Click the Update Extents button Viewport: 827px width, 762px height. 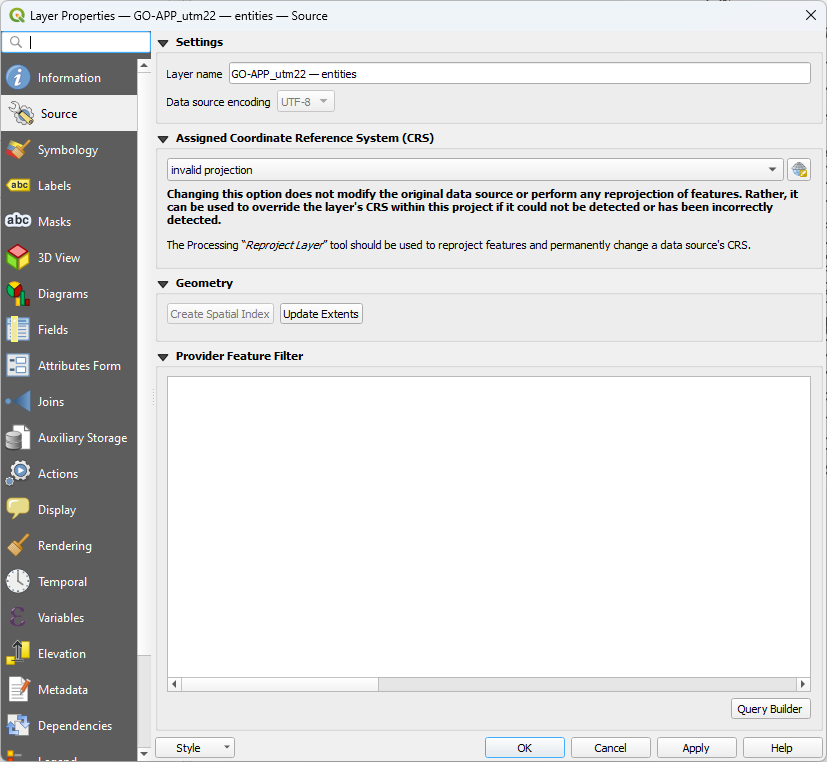pyautogui.click(x=320, y=313)
